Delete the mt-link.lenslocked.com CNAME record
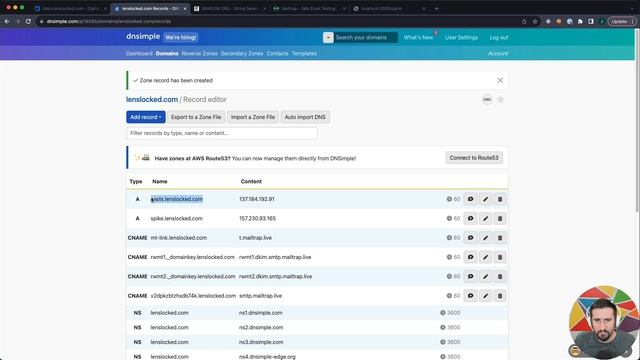This screenshot has height=360, width=640. (x=500, y=238)
